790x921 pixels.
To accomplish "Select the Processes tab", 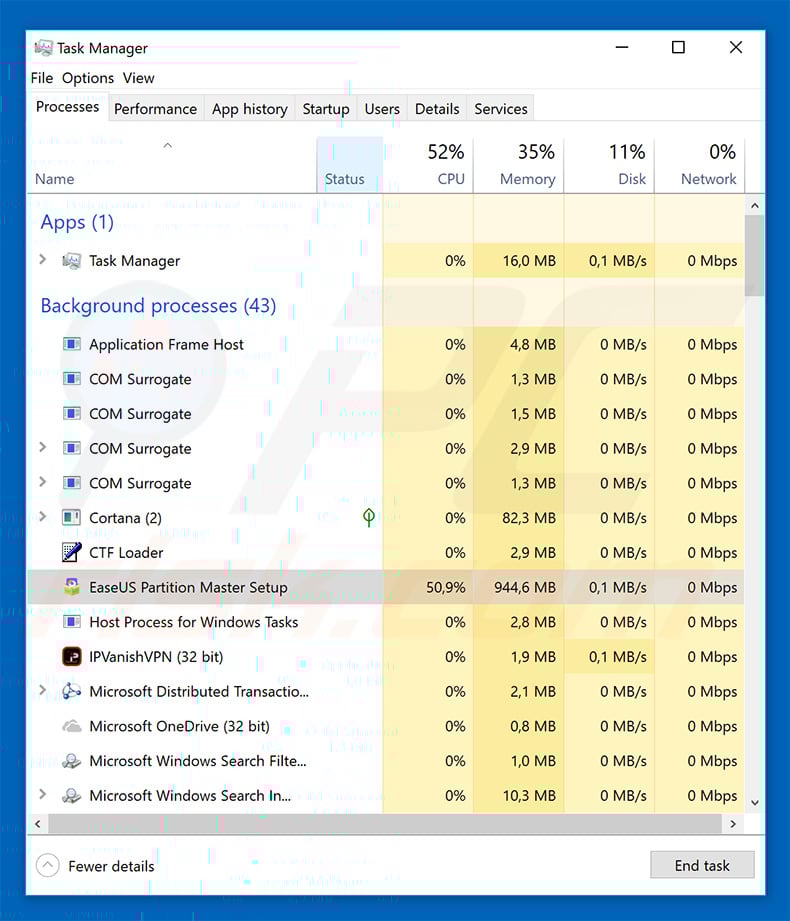I will point(68,107).
